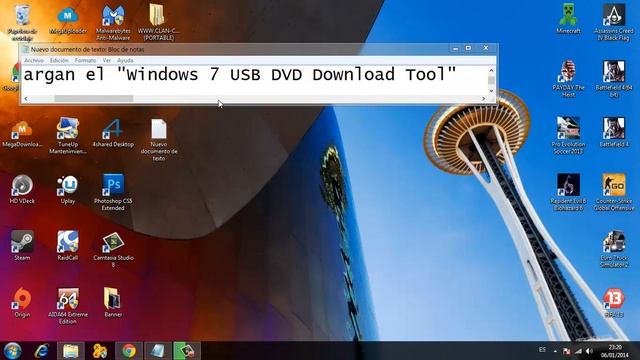Launch RaidCall desktop shortcut
Screen dimensions: 640x360
(x=68, y=246)
